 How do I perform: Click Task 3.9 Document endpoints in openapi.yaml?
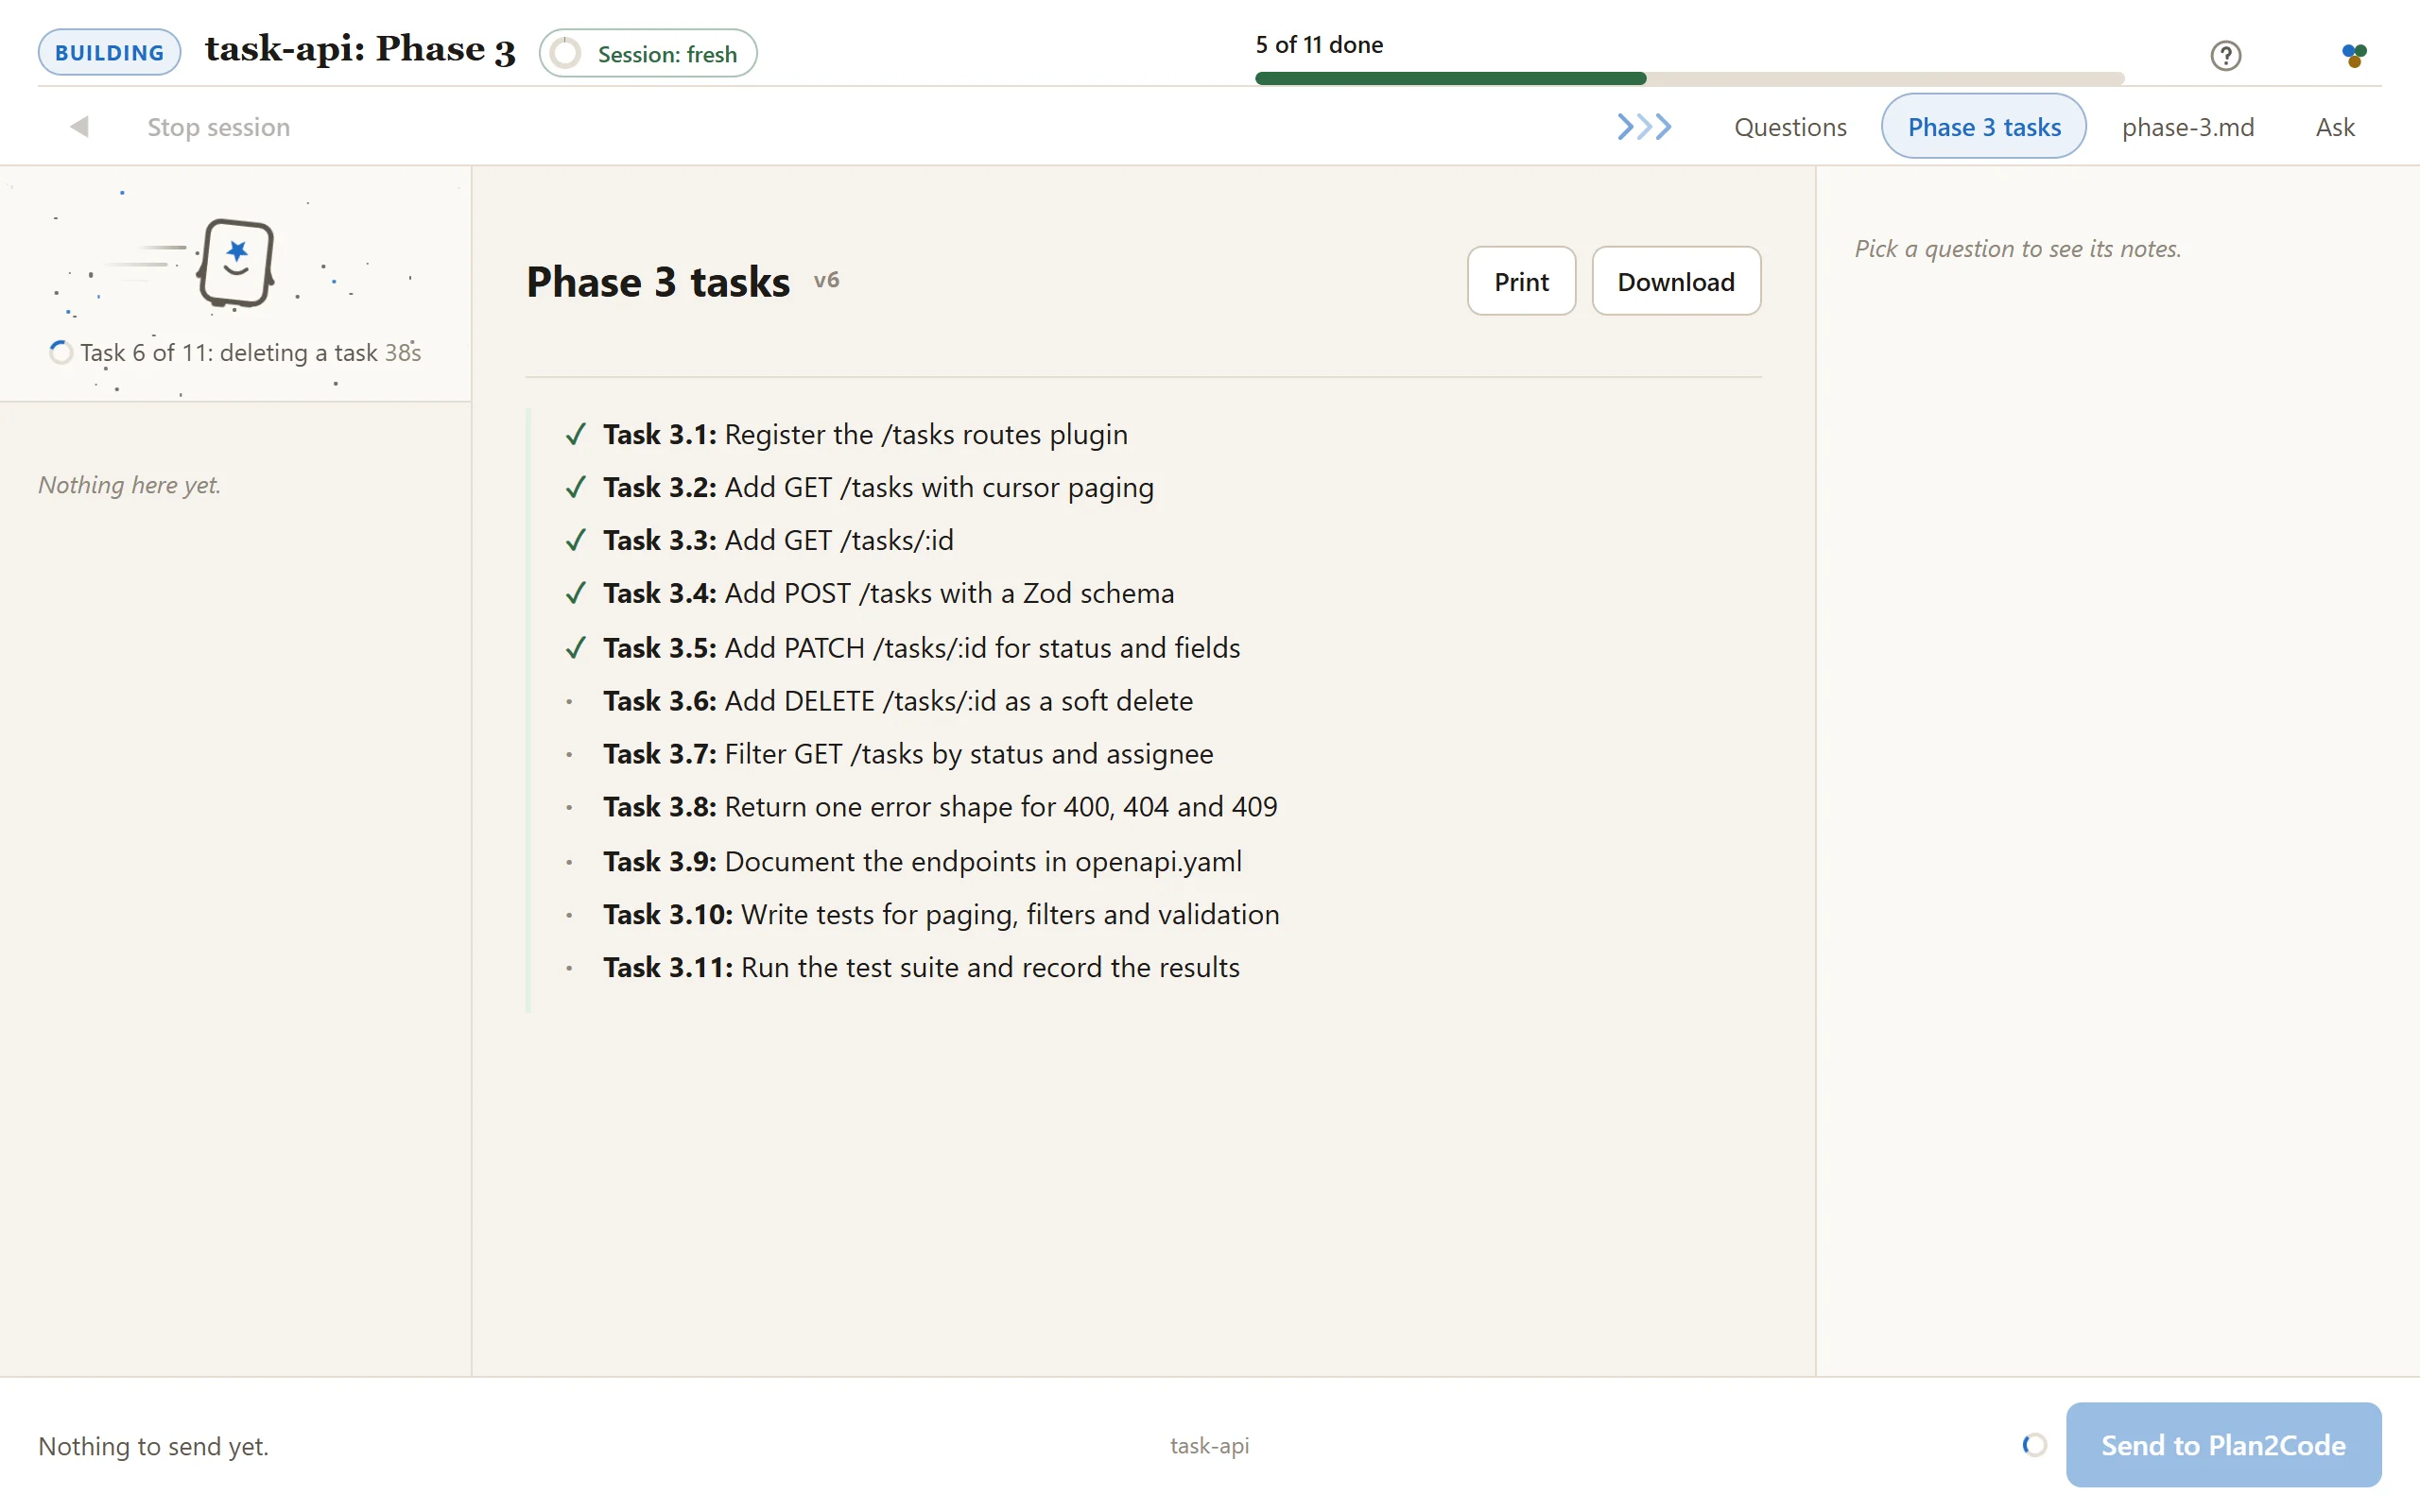922,862
